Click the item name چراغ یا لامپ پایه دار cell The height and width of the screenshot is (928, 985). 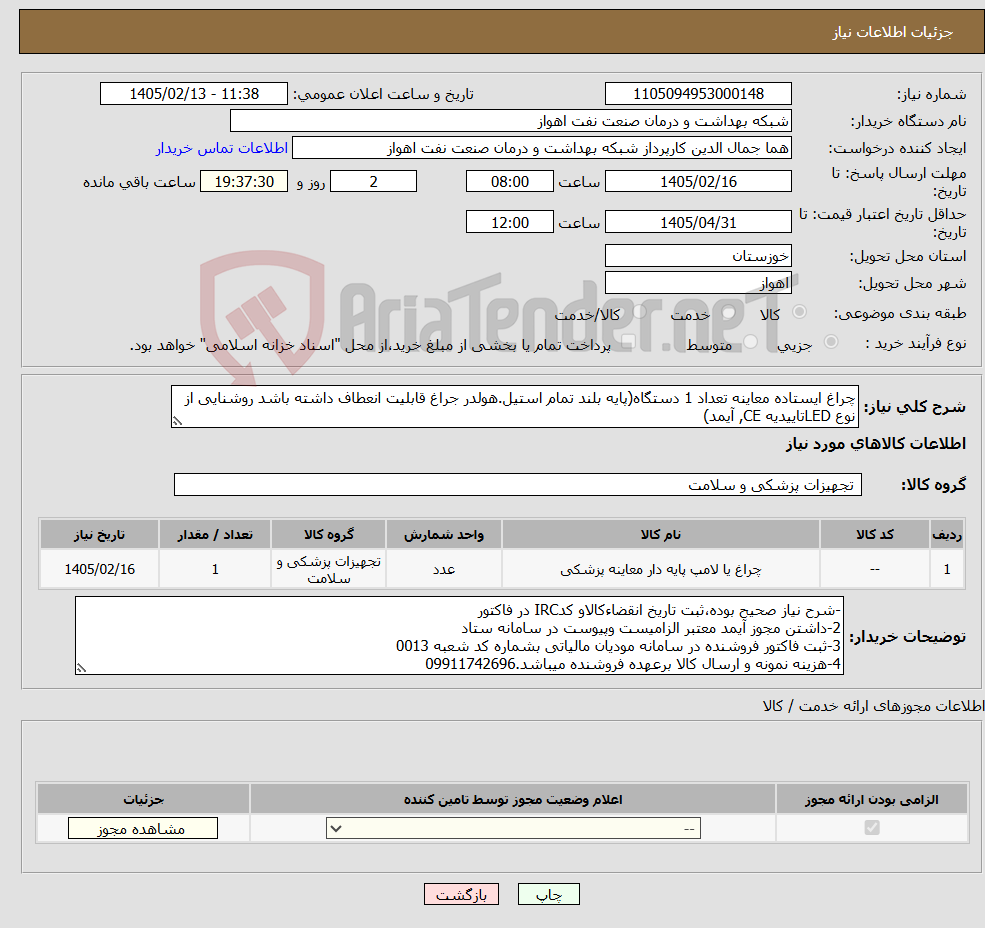660,569
